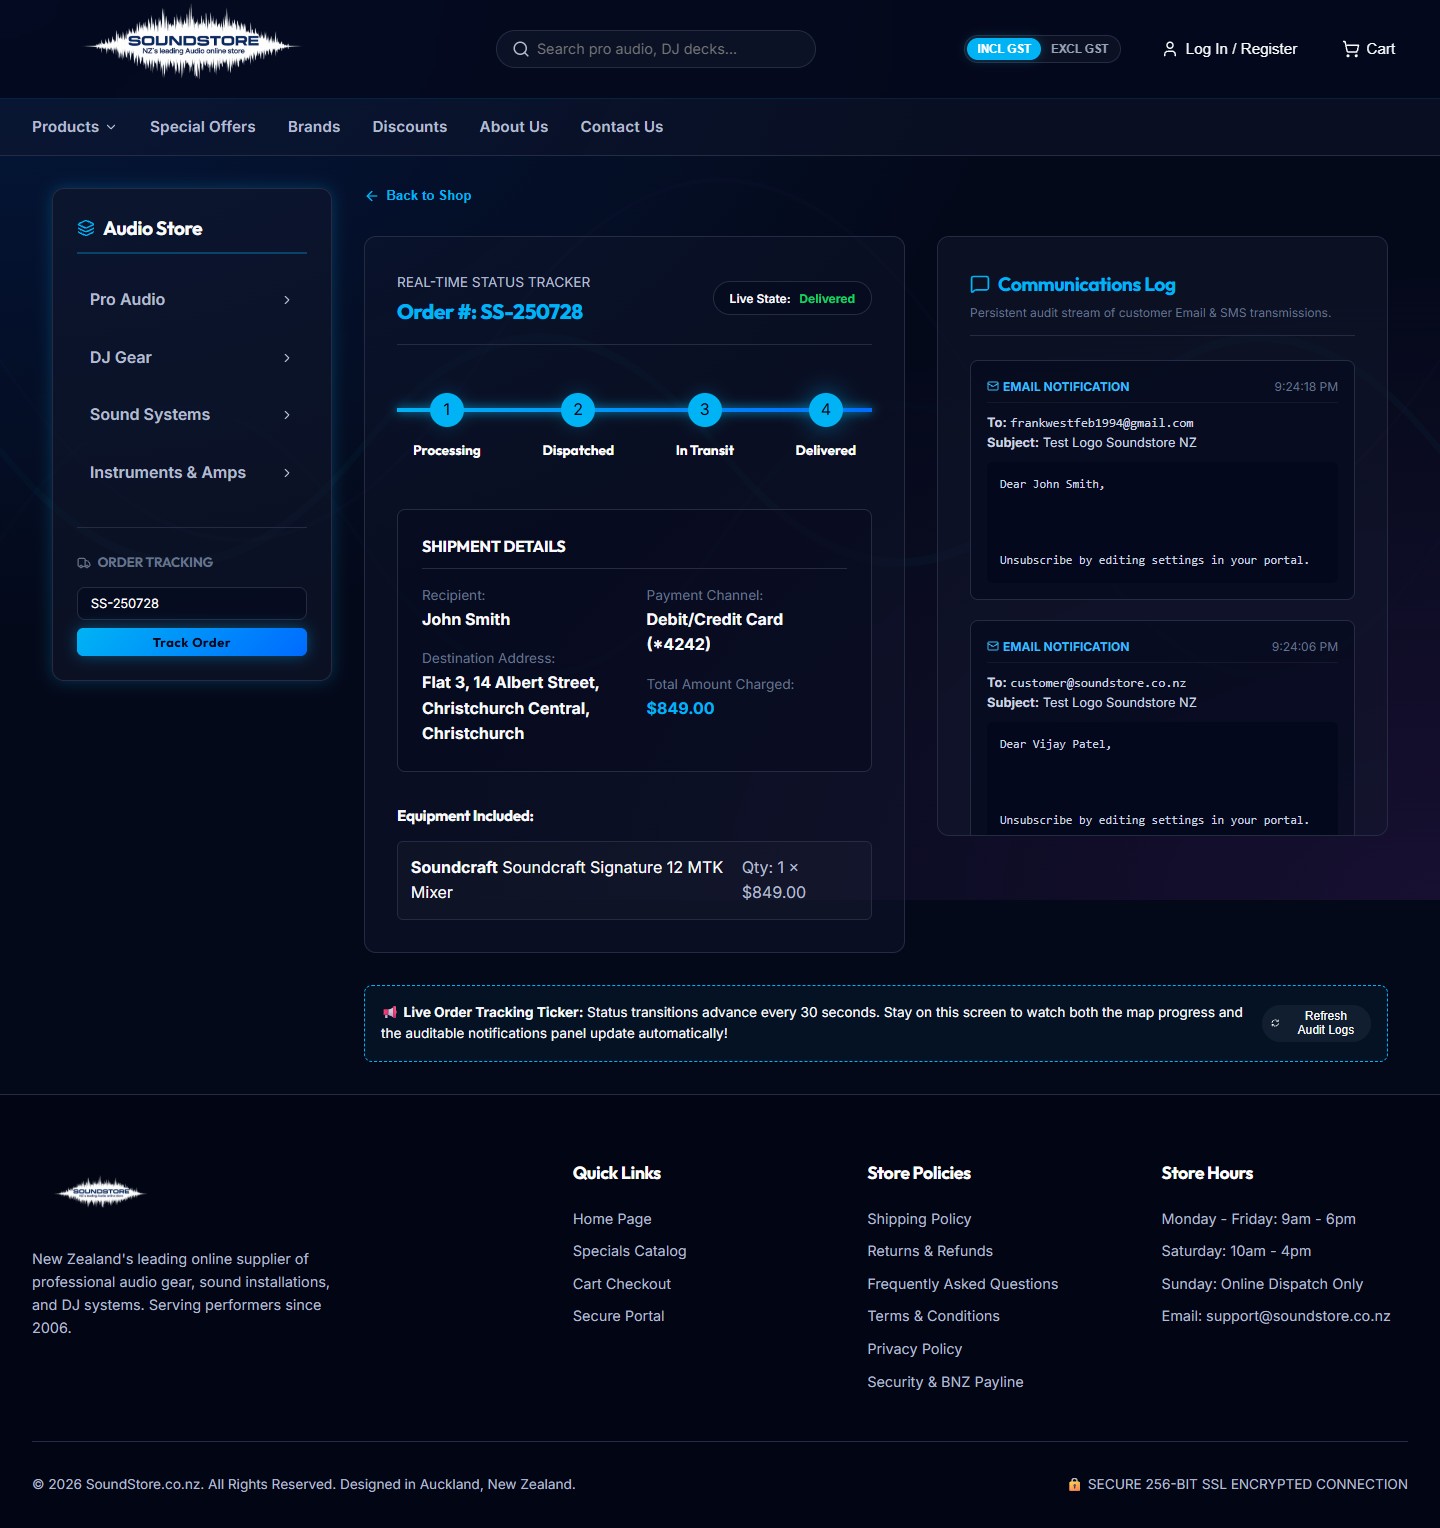The width and height of the screenshot is (1440, 1528).
Task: Open Security & BNZ Payline link
Action: pos(946,1382)
